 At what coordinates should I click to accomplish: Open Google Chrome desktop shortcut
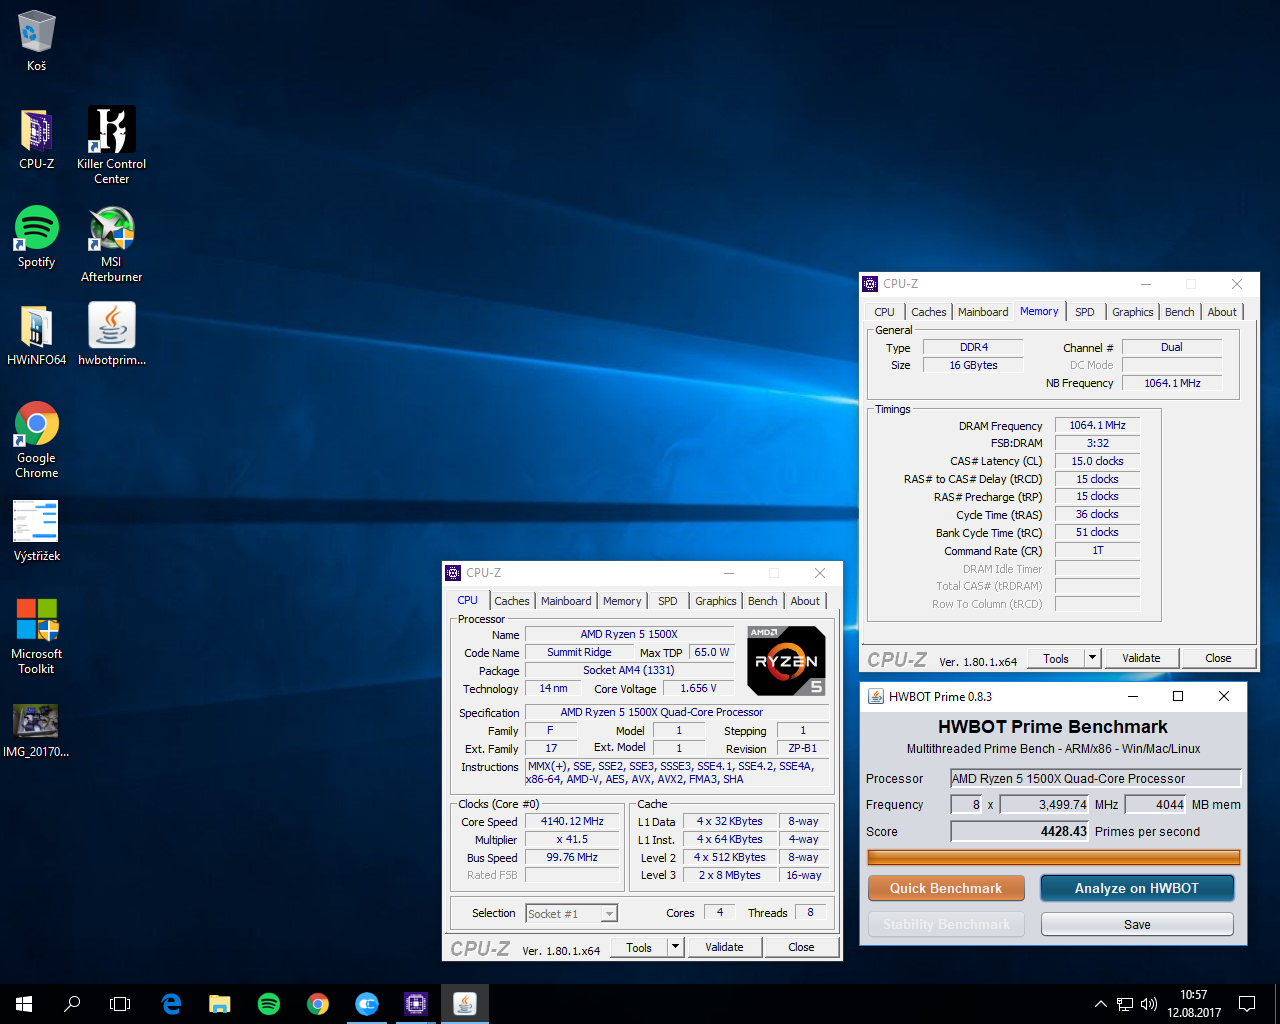coord(36,439)
